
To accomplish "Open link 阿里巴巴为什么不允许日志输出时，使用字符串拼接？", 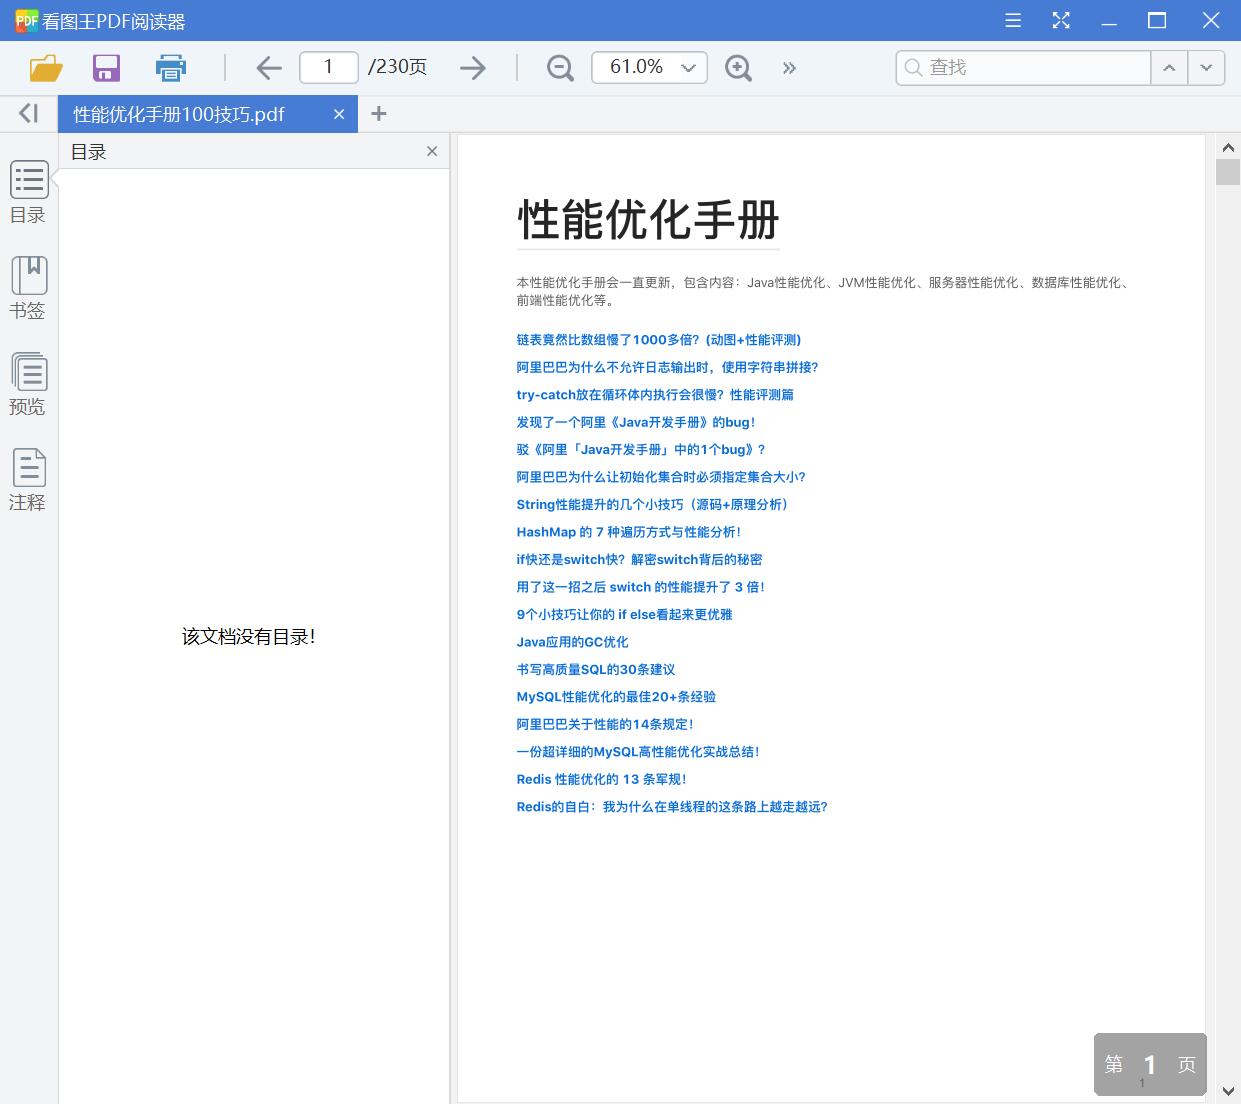I will [x=668, y=367].
